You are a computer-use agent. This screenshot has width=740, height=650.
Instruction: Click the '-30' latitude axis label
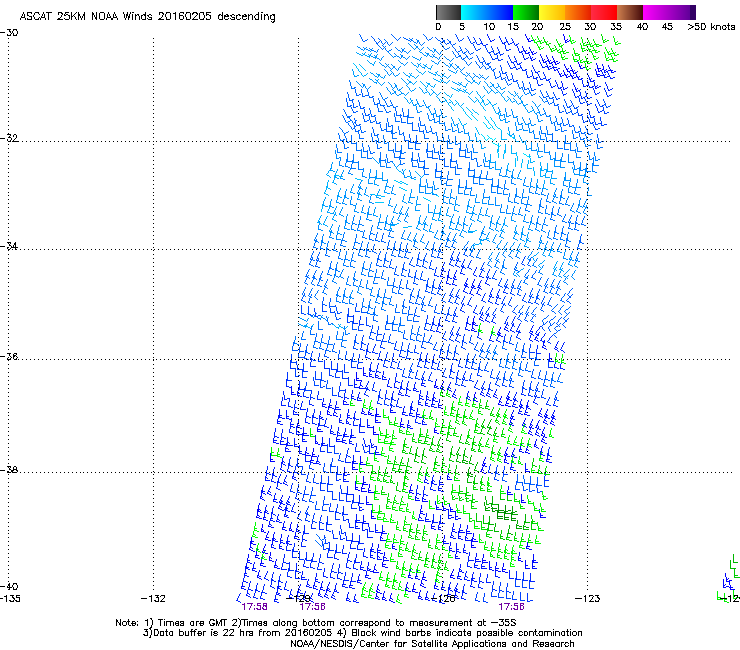pos(9,33)
